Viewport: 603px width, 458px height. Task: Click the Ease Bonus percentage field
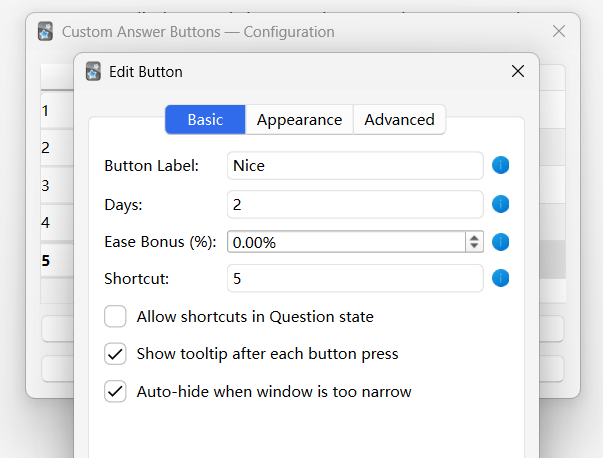click(x=346, y=242)
